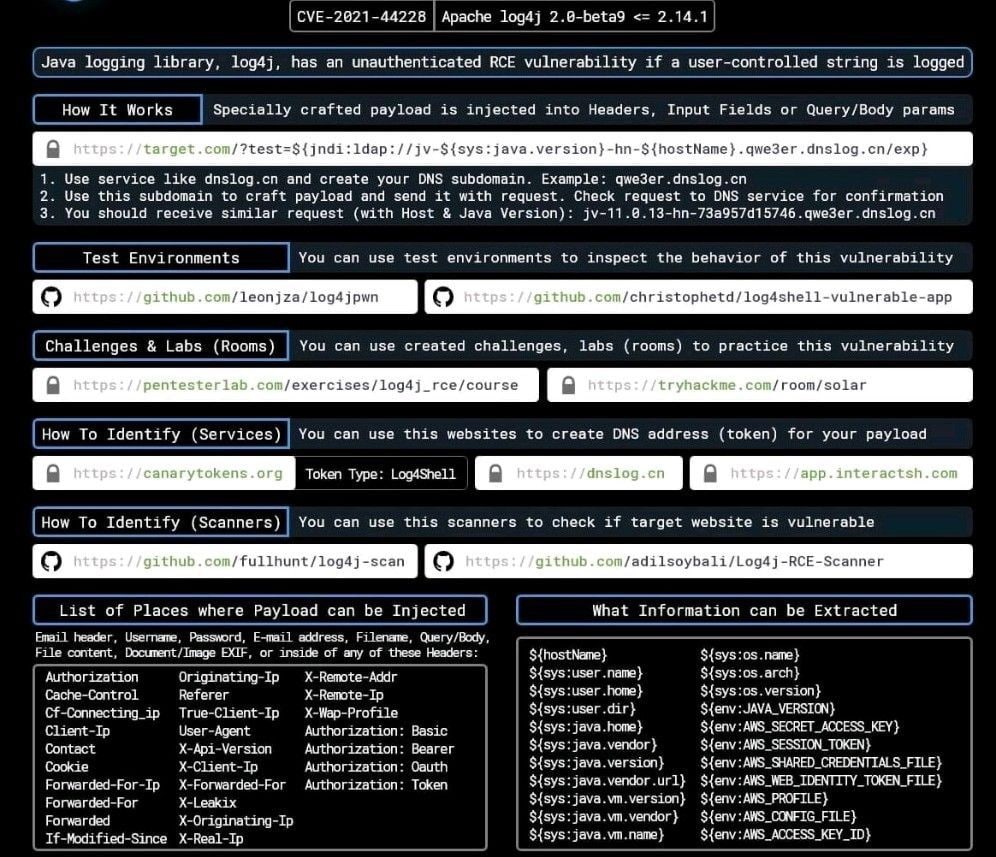Select the Forwarded-For-Ip header entry
996x857 pixels.
click(102, 785)
